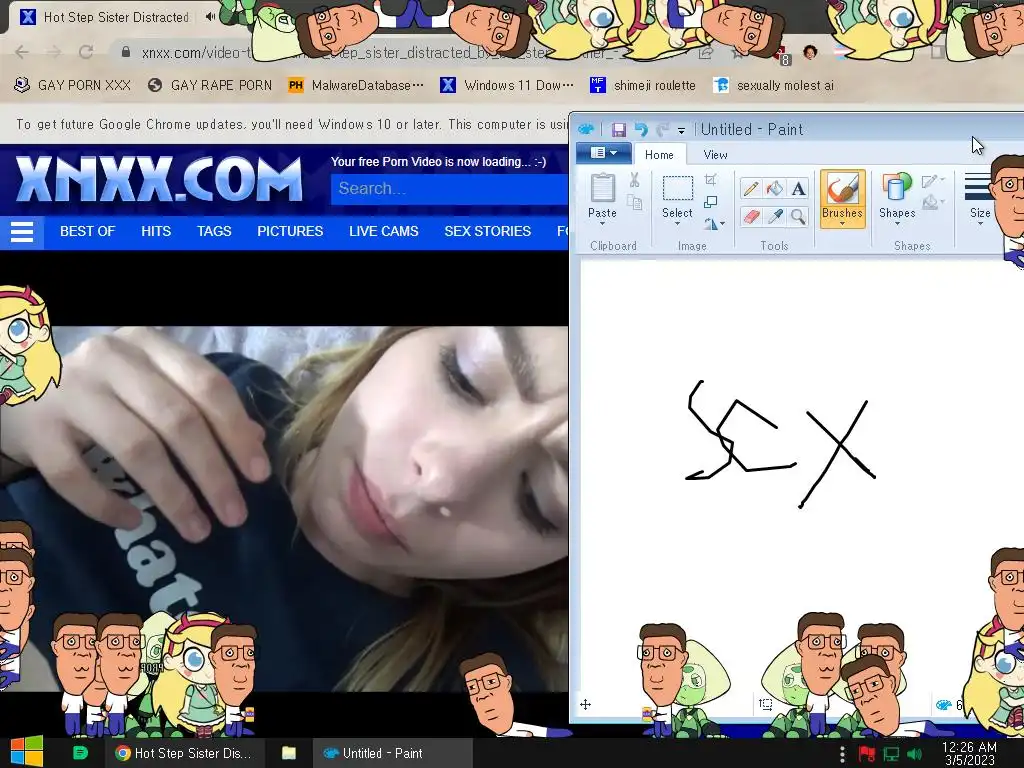Open the taskbar clock showing 12:26 AM
The height and width of the screenshot is (768, 1024).
969,754
